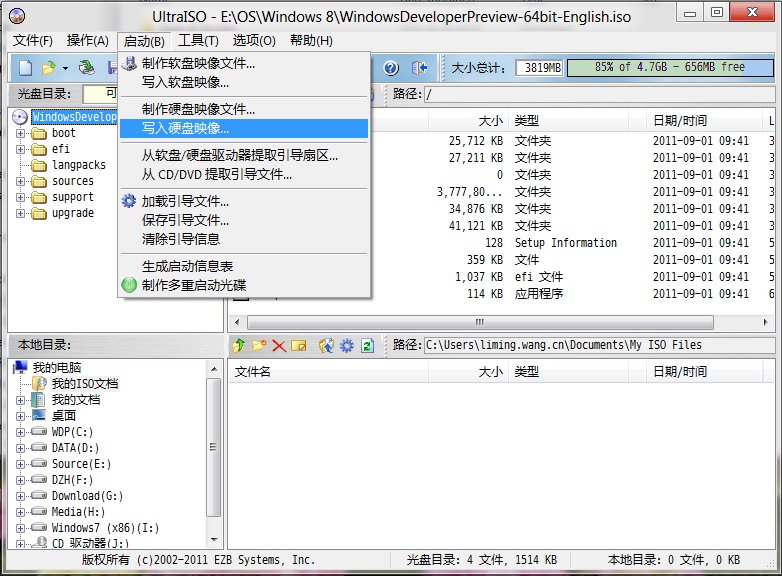Click the Open CD/DVD disc icon
This screenshot has width=782, height=576.
pyautogui.click(x=86, y=67)
